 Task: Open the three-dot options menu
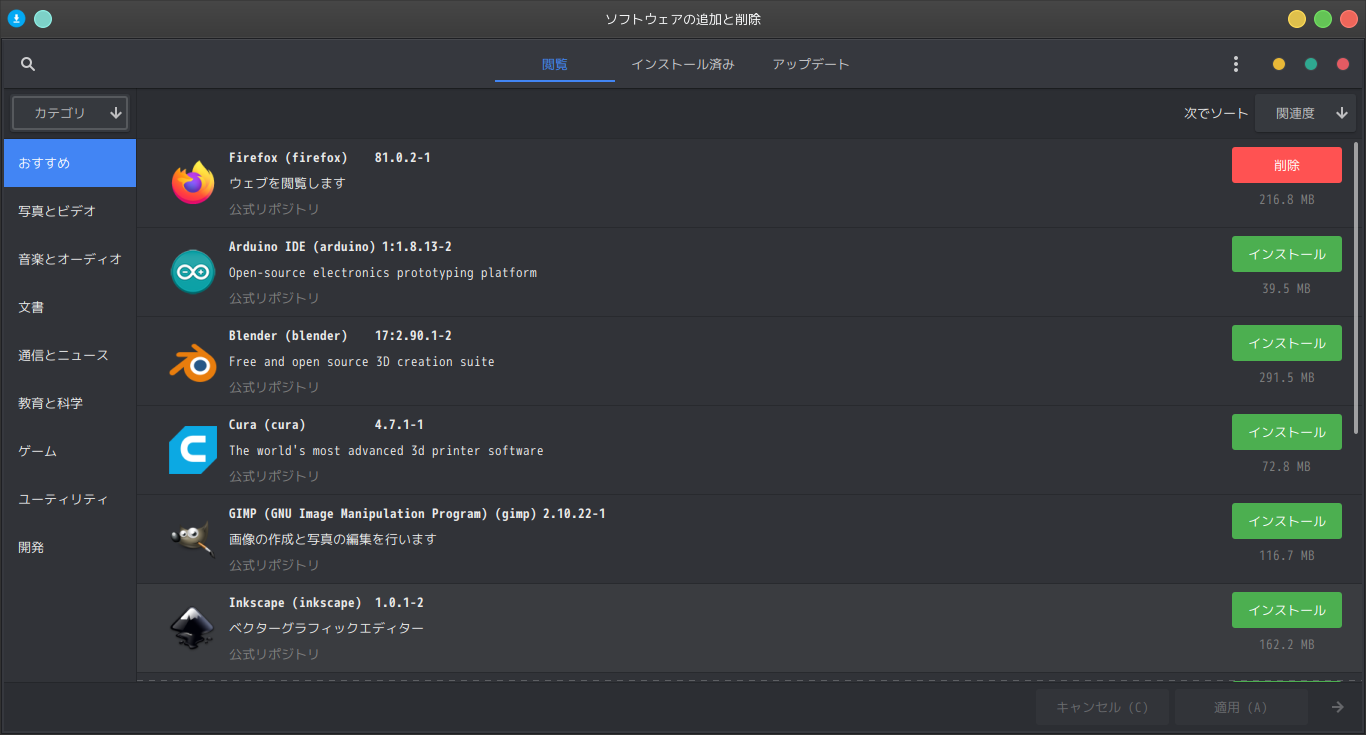pos(1236,64)
